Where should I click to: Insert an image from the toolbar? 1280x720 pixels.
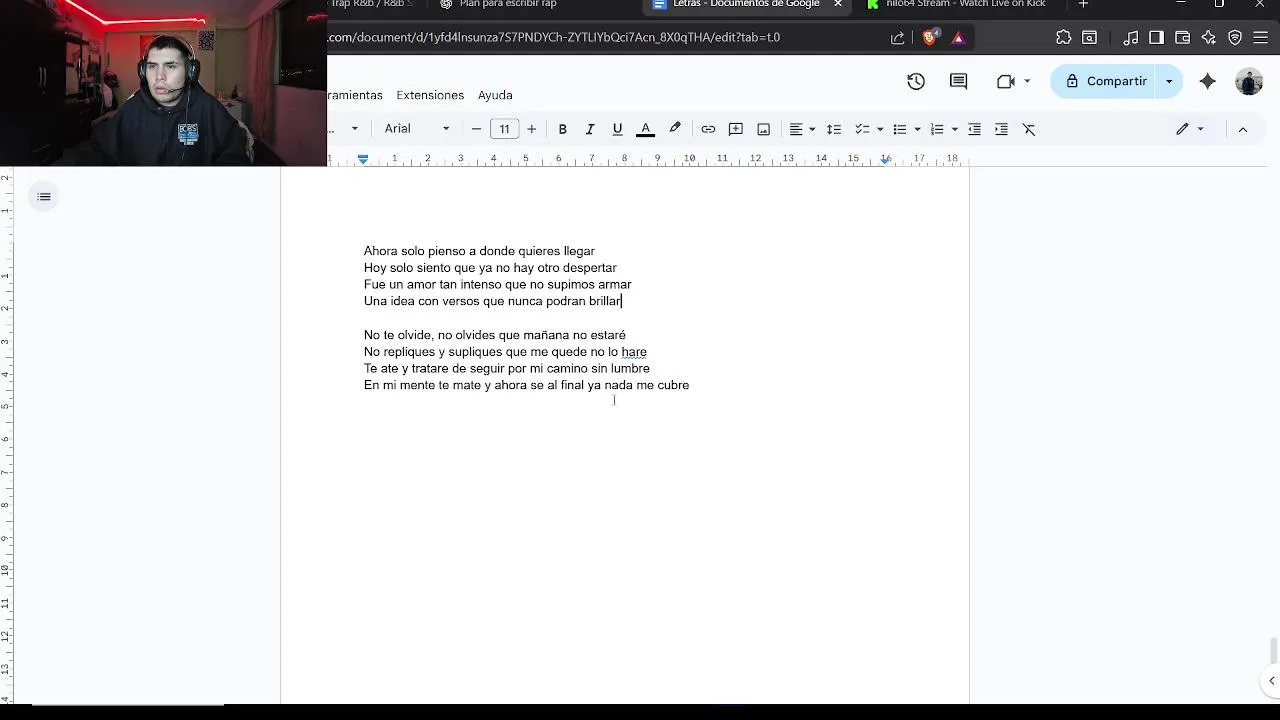(764, 129)
